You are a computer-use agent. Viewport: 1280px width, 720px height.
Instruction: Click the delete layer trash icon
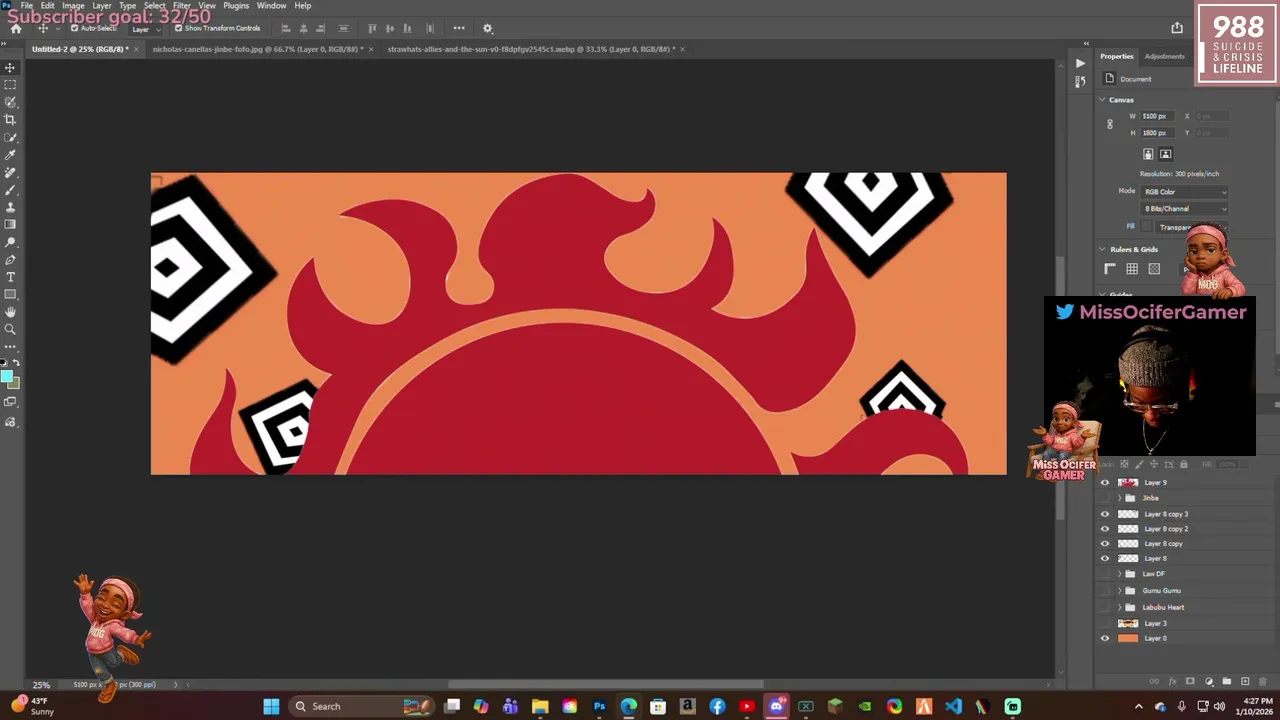pyautogui.click(x=1261, y=681)
